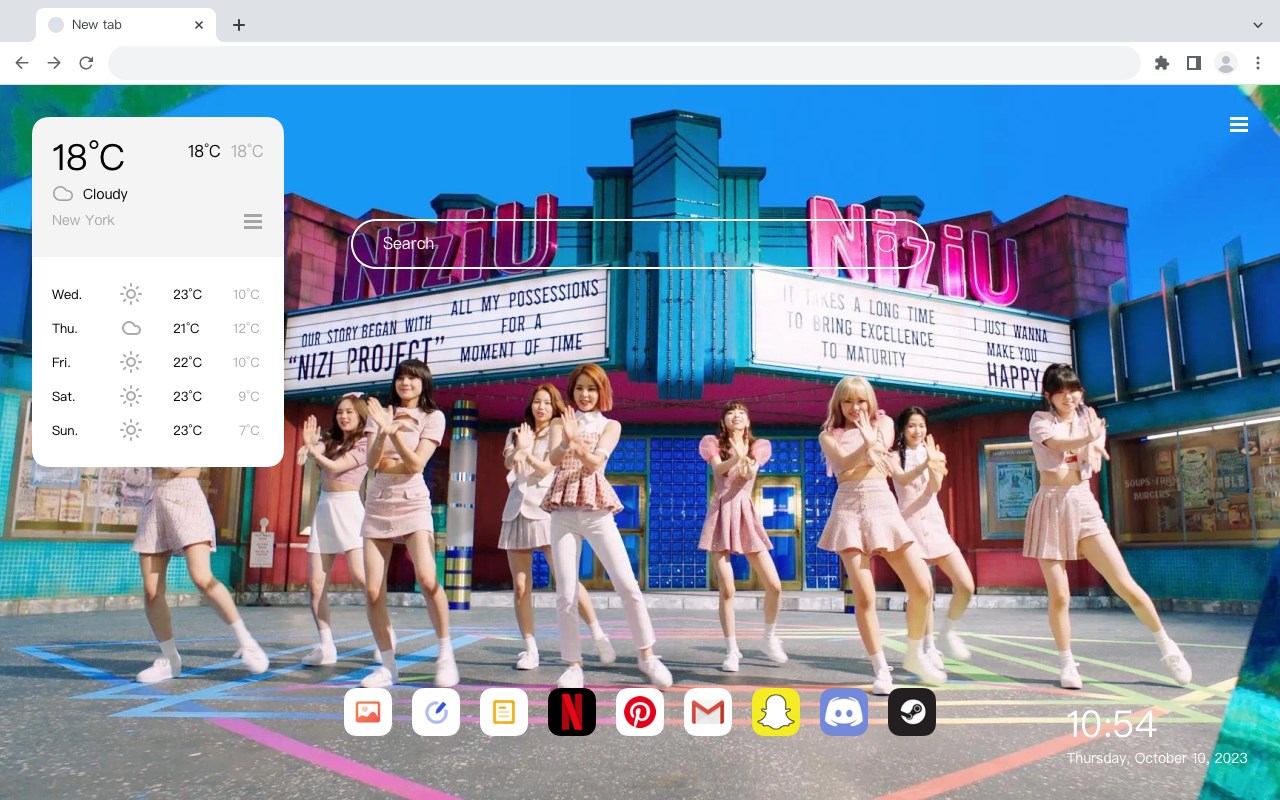The image size is (1280, 800).
Task: Click the New York location label
Action: click(x=83, y=220)
